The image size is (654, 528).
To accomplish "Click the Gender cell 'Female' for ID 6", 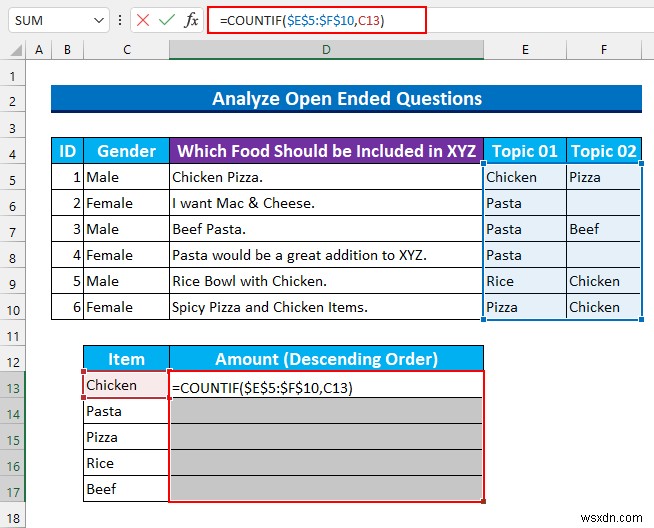I will [x=126, y=307].
